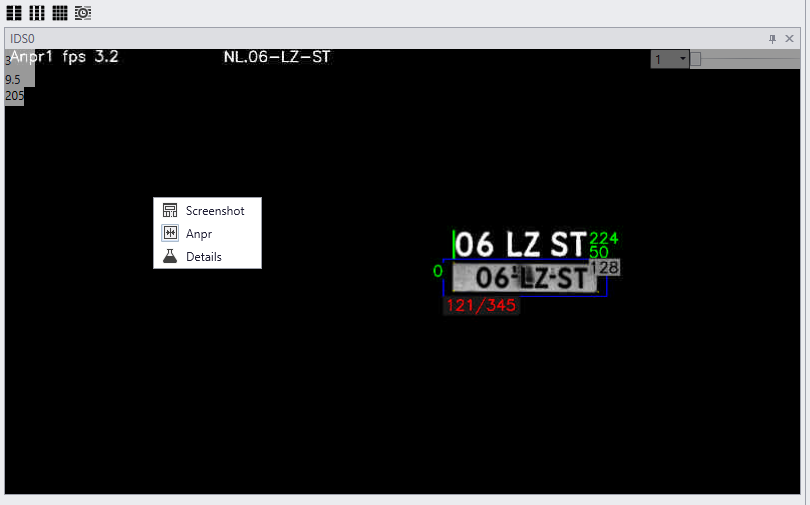Click the gray 128 value box
Image resolution: width=810 pixels, height=505 pixels.
(x=604, y=267)
